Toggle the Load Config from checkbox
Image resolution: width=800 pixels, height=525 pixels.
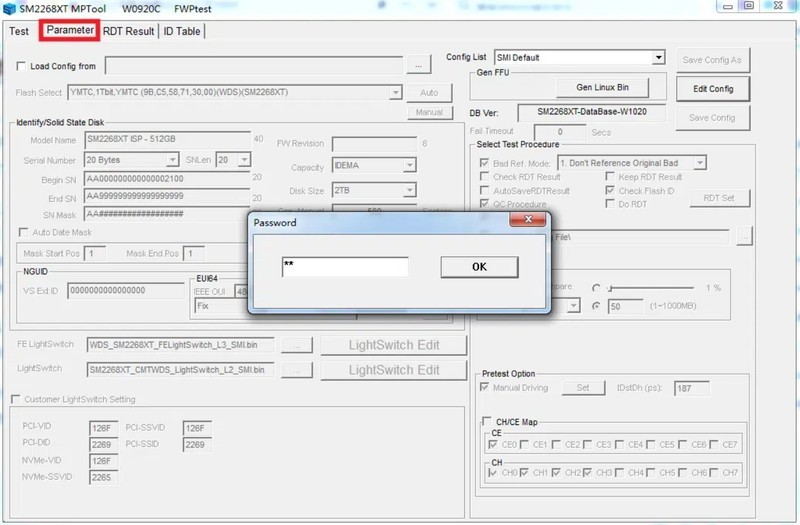pos(21,66)
